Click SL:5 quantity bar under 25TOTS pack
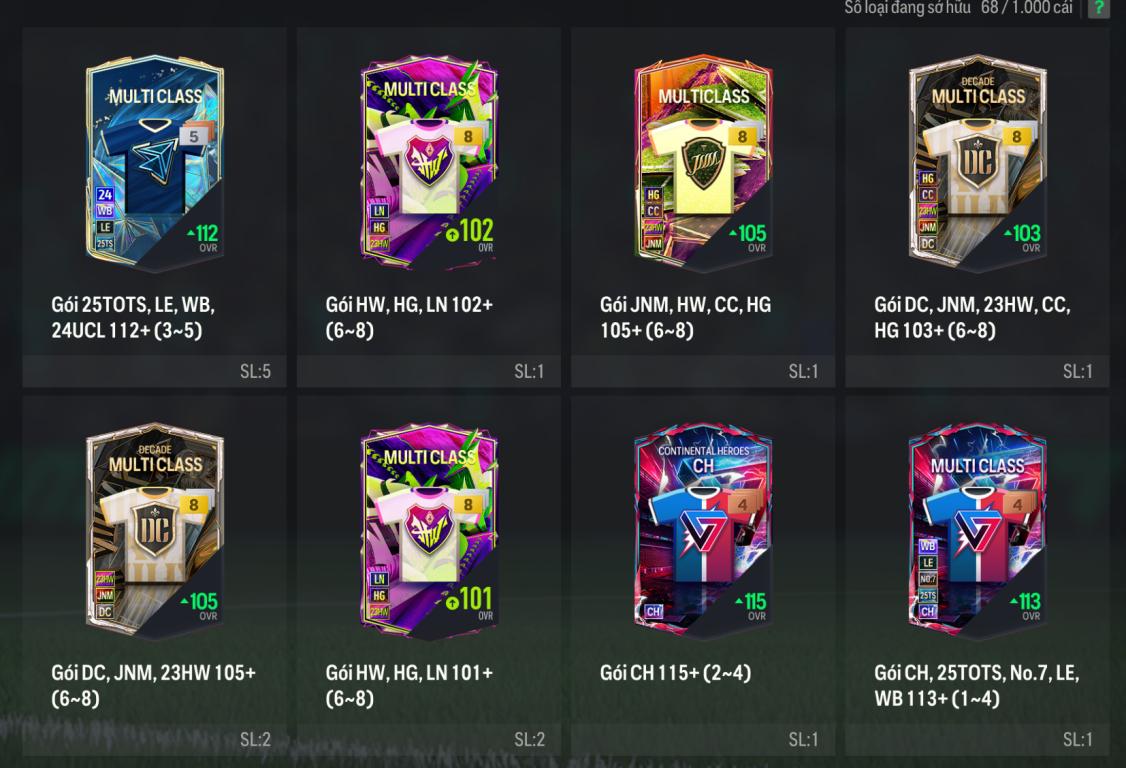 click(x=154, y=371)
